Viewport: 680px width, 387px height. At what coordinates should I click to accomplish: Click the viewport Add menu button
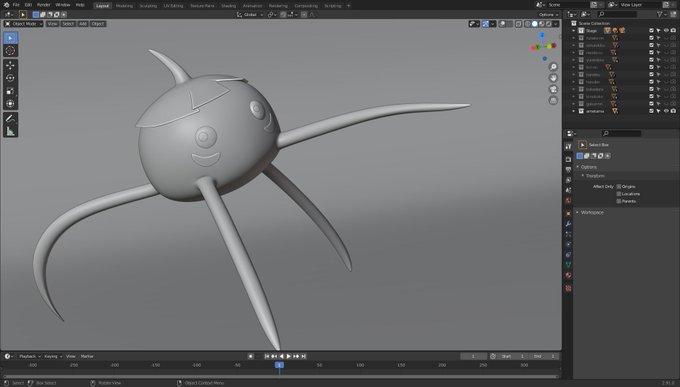[83, 24]
